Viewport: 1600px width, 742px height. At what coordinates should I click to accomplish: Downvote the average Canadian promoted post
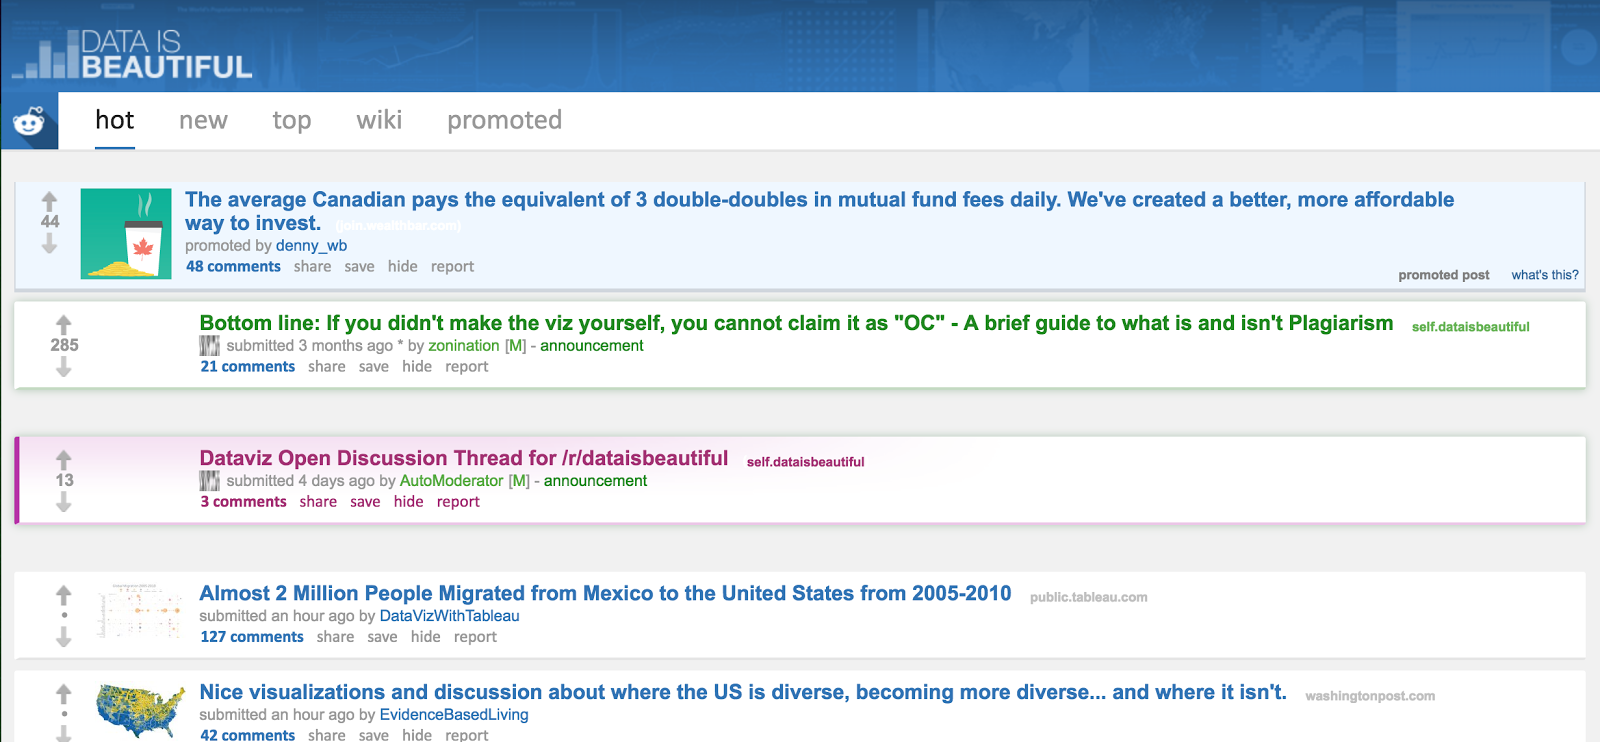point(50,243)
